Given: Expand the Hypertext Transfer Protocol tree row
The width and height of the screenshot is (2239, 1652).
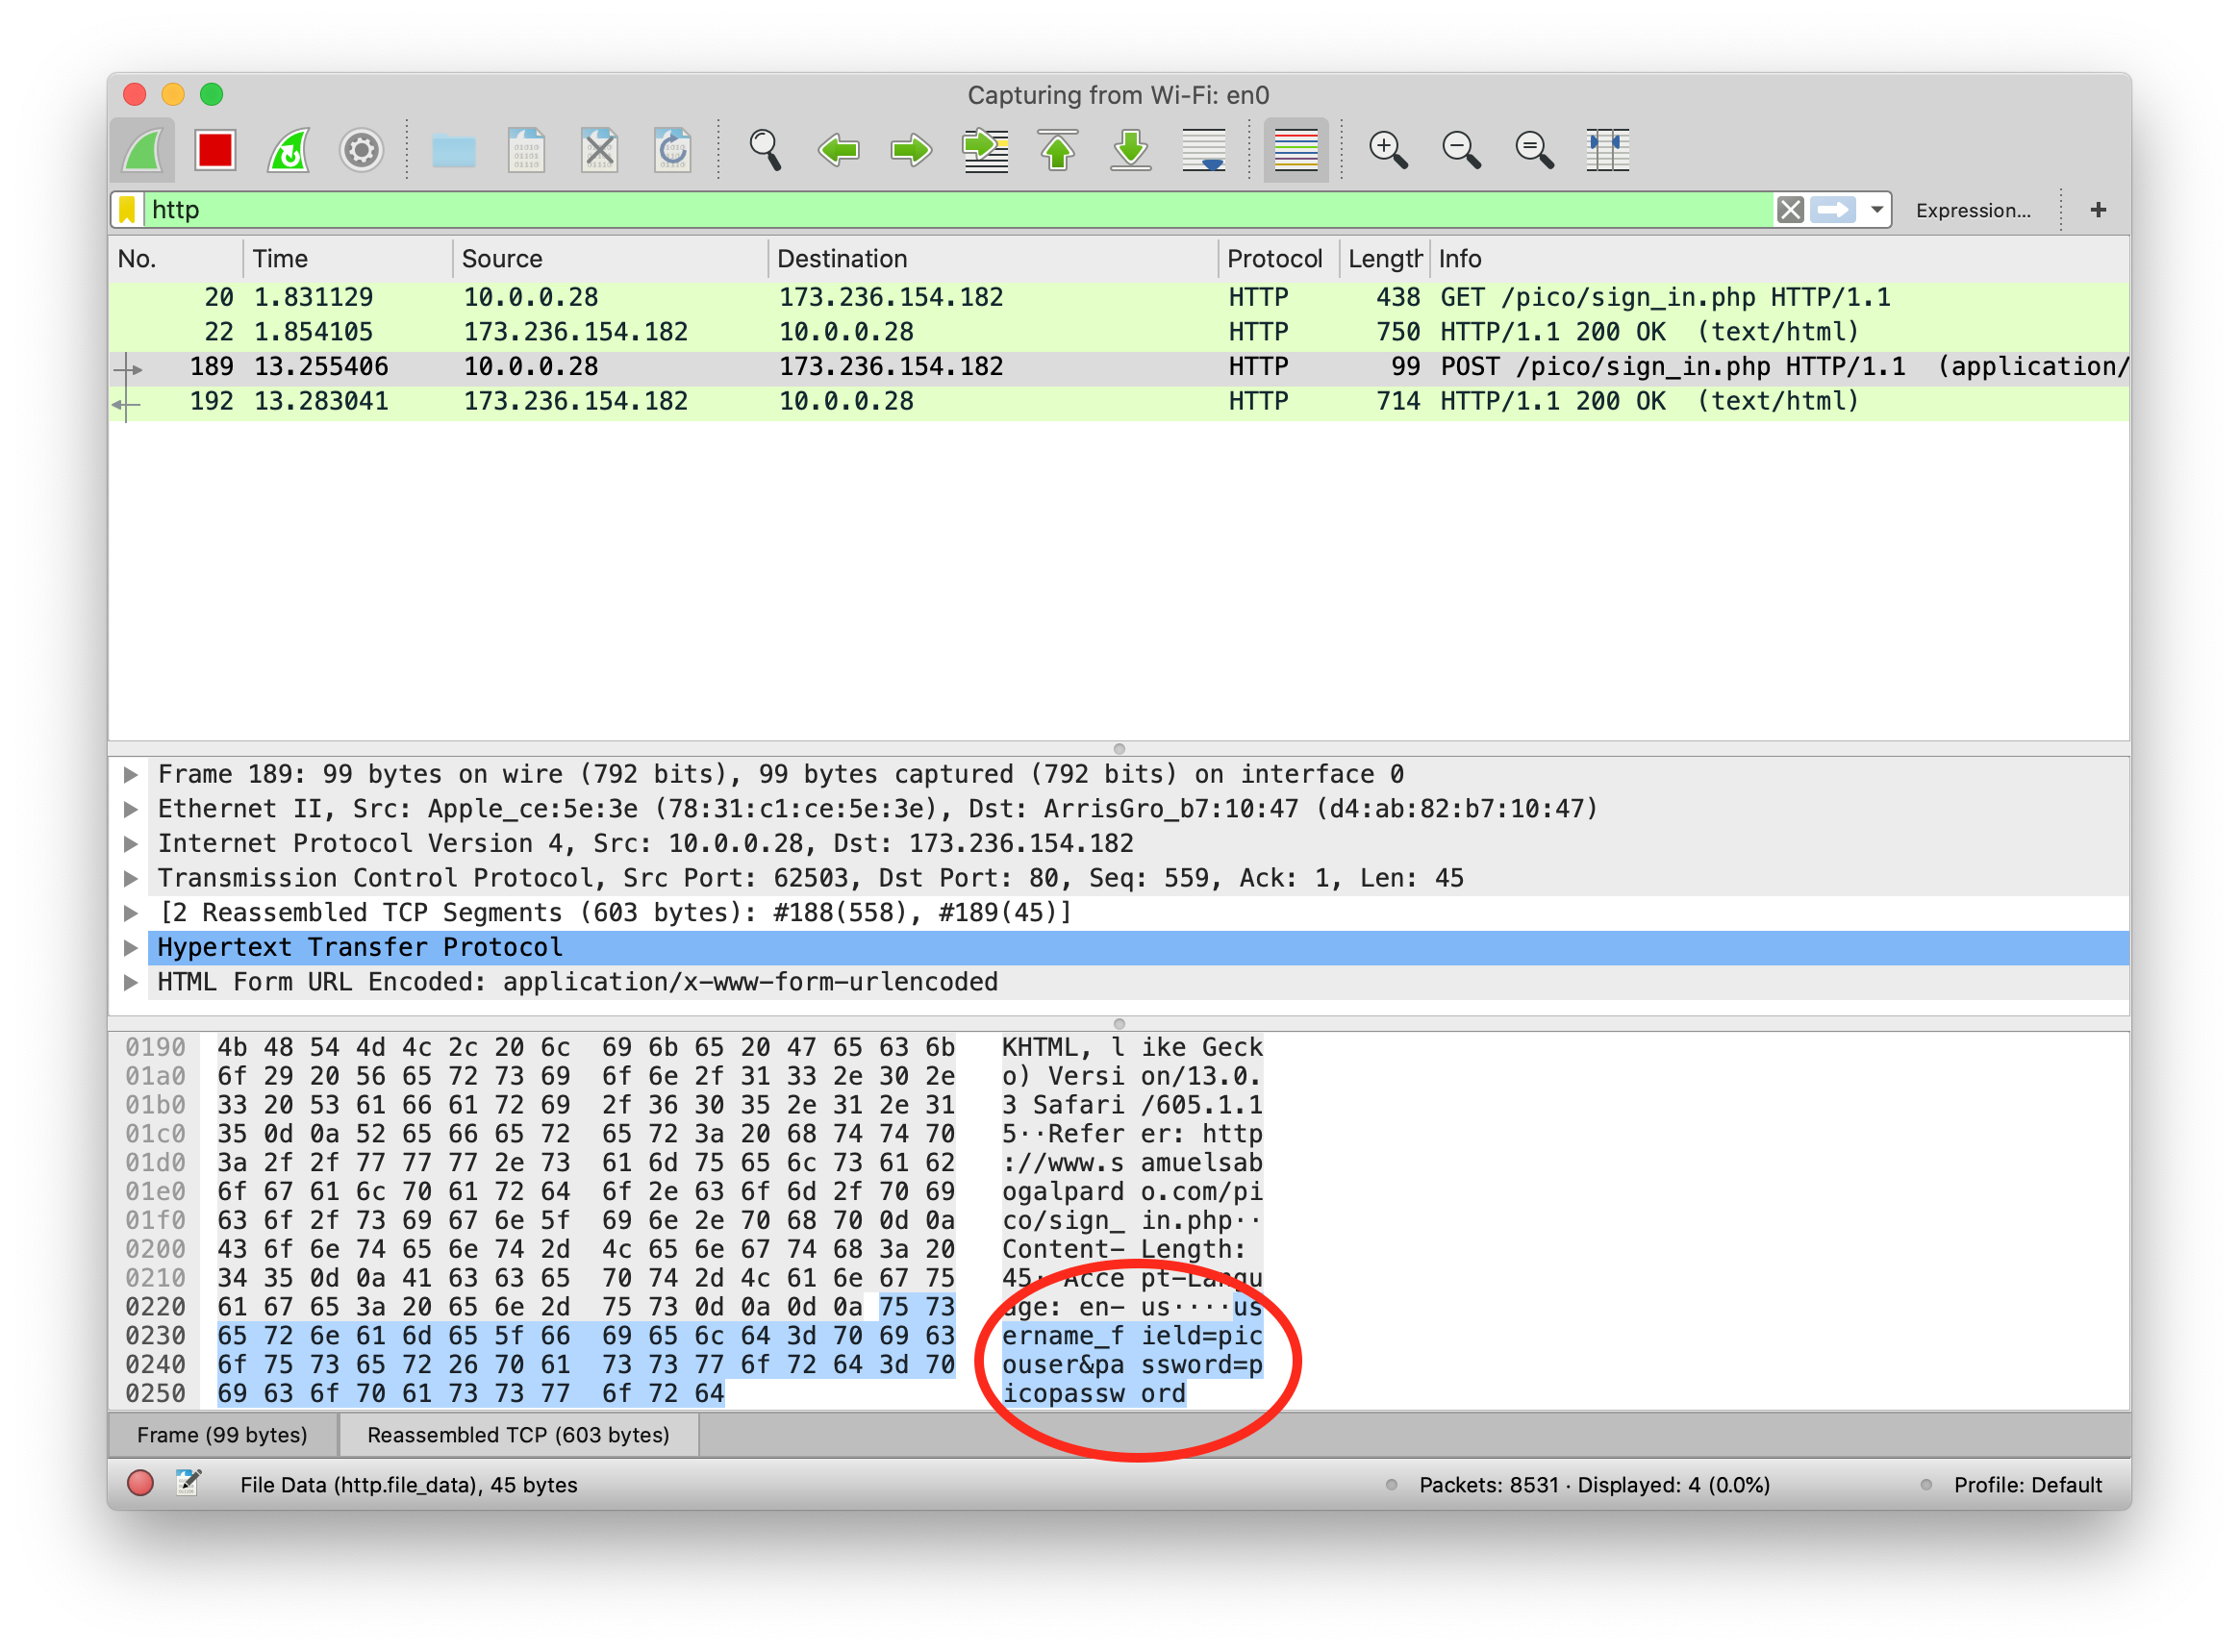Looking at the screenshot, I should coord(131,947).
